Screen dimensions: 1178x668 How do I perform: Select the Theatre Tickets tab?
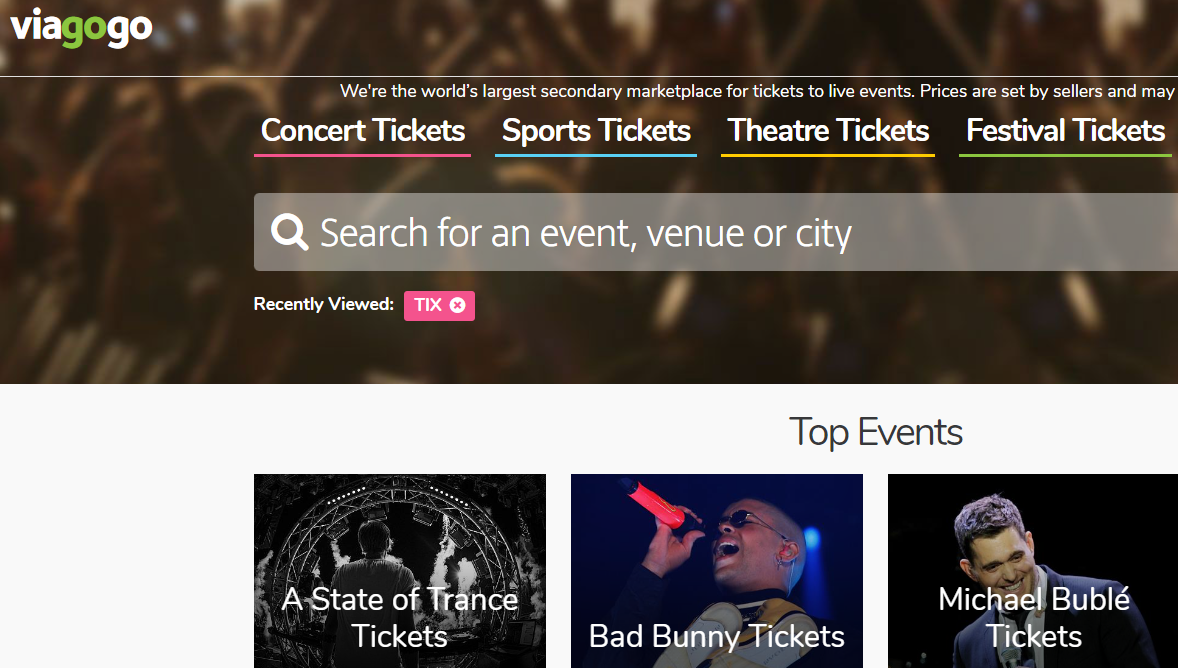(x=828, y=131)
